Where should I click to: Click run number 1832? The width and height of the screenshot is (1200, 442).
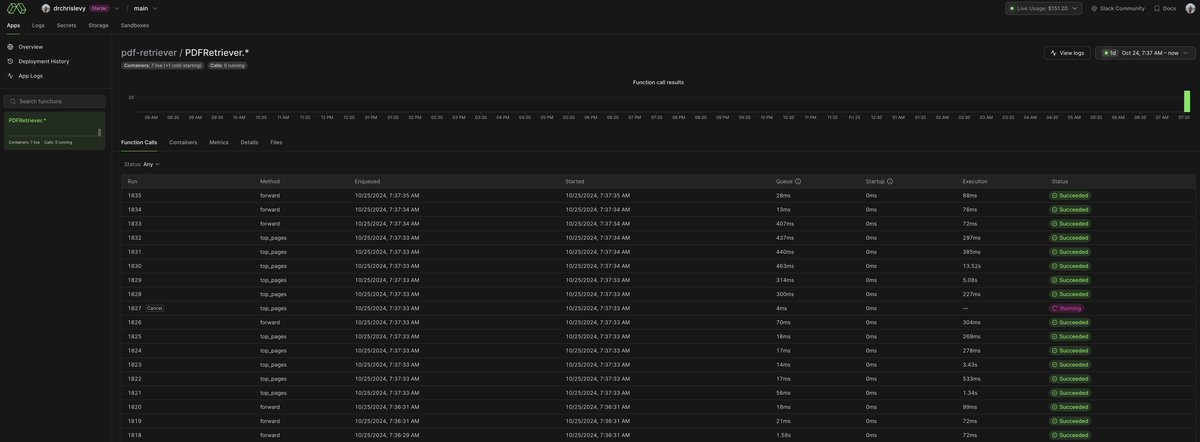click(x=134, y=238)
